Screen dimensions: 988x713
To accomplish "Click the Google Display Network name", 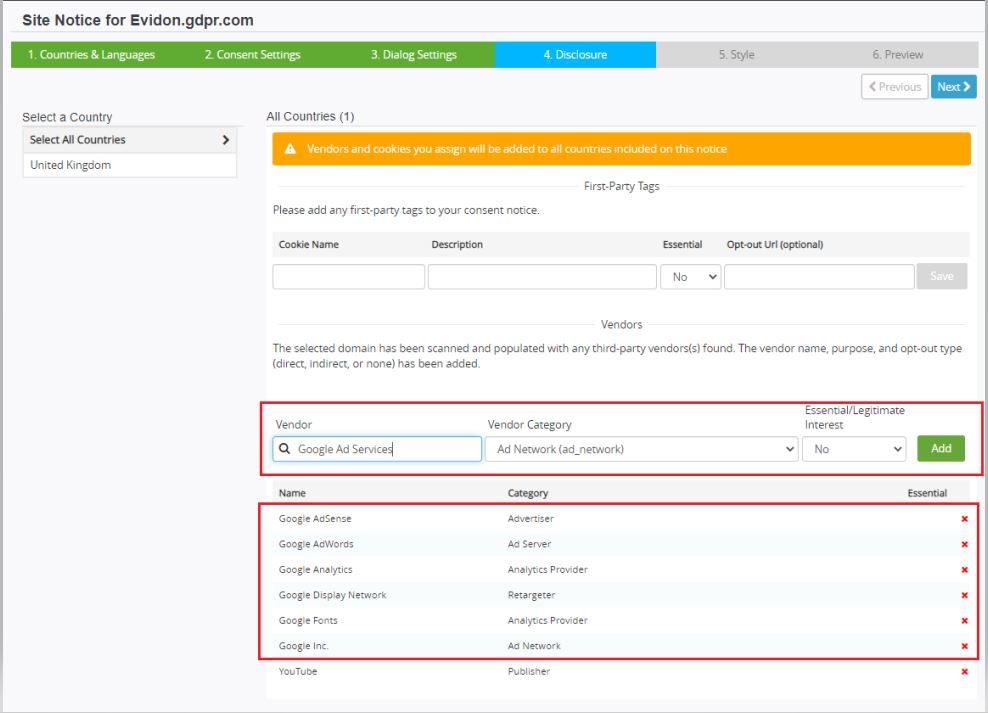I will pos(333,595).
